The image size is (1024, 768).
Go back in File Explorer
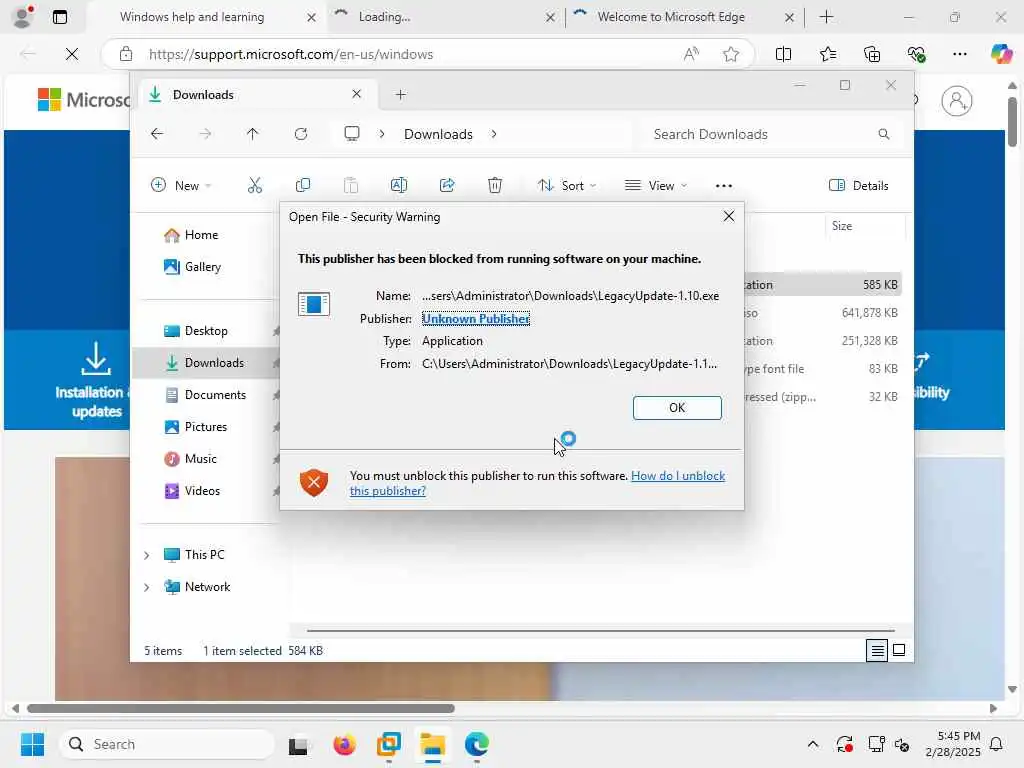click(x=157, y=134)
